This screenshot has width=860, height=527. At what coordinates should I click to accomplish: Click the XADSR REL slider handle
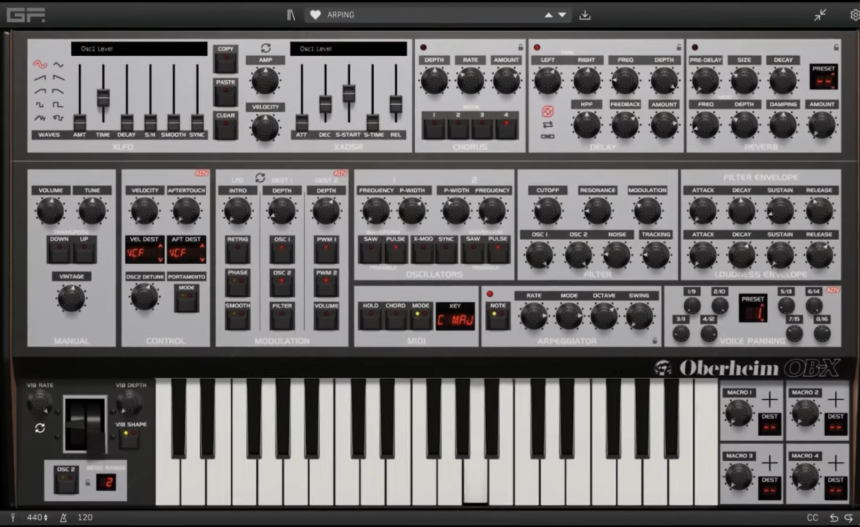[395, 104]
